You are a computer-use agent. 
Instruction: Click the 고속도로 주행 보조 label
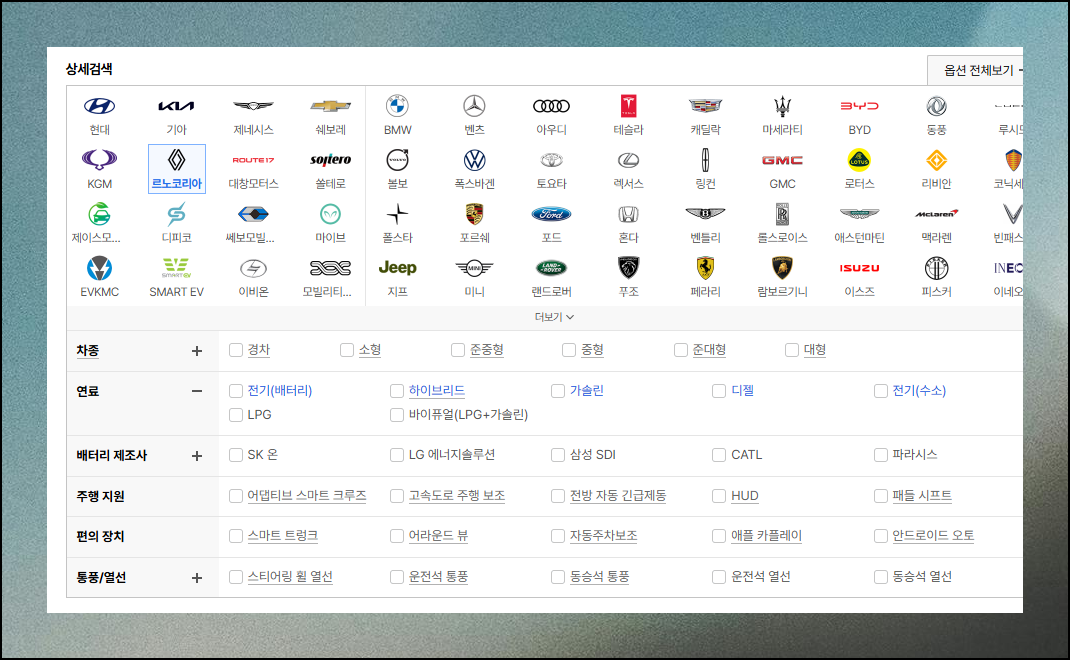457,496
